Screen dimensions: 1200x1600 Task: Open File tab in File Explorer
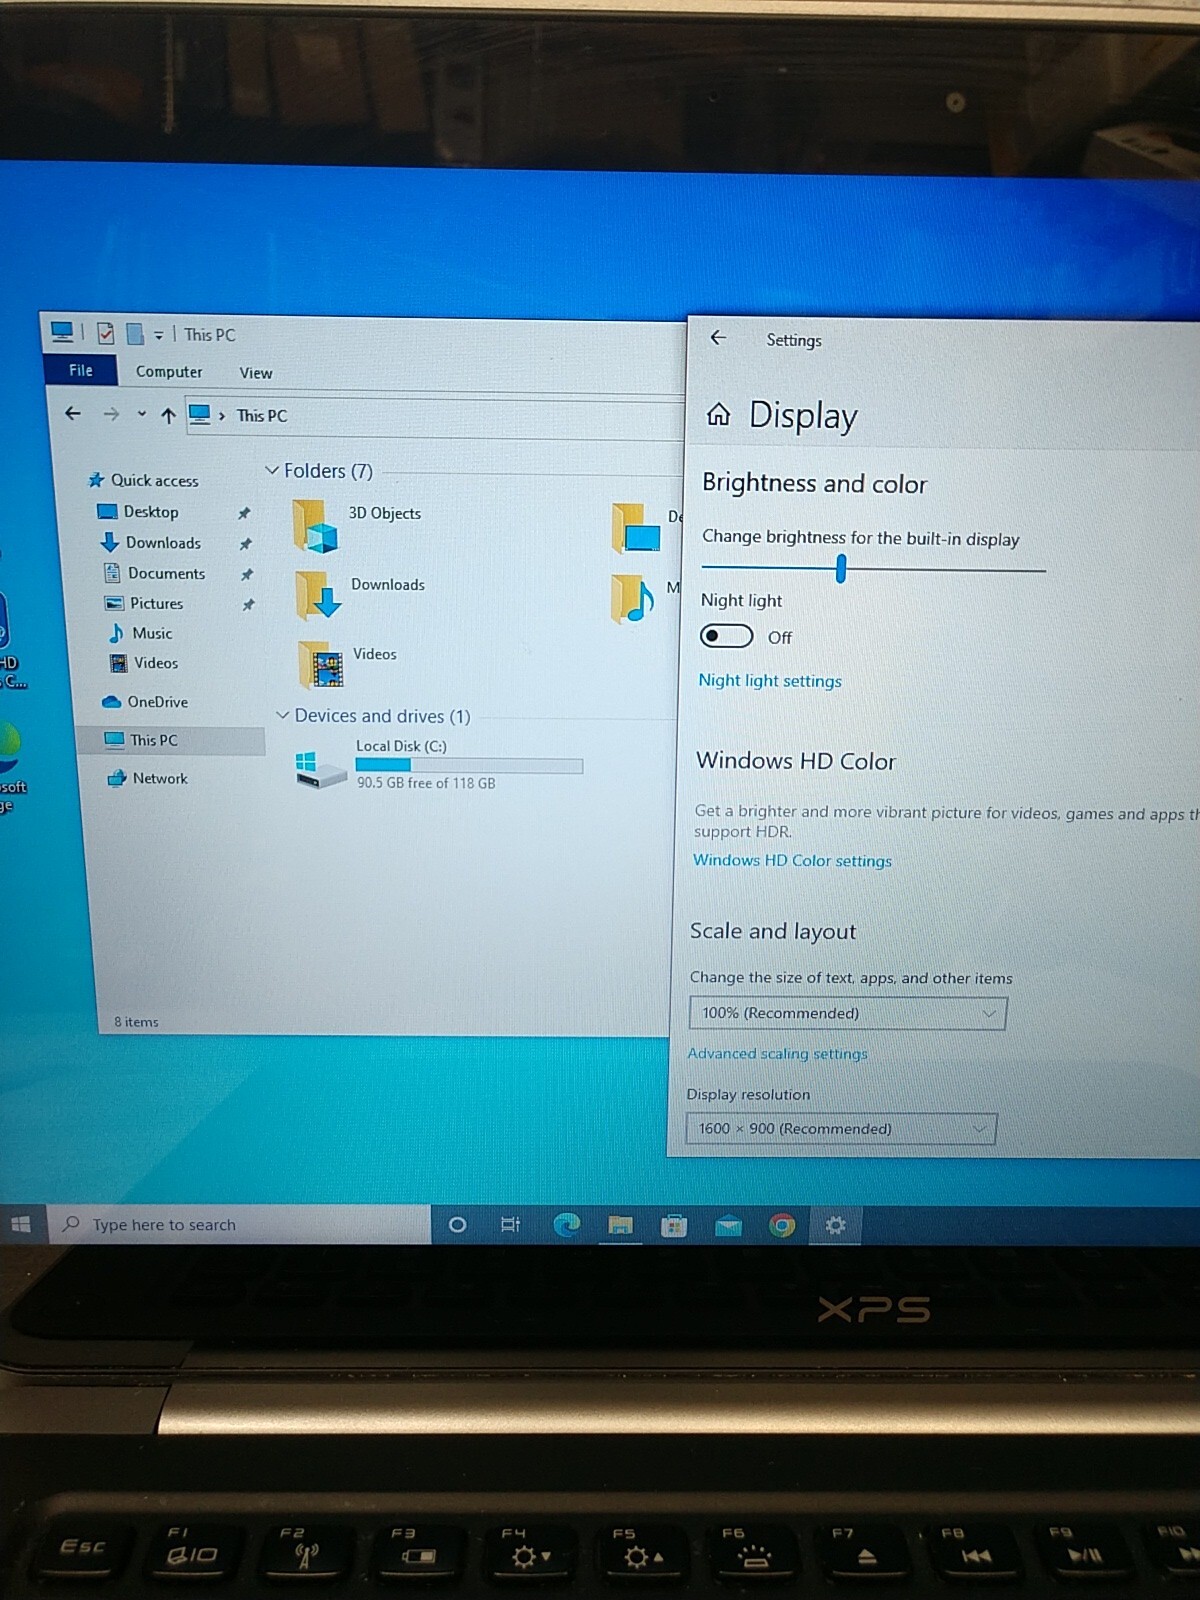(x=81, y=370)
